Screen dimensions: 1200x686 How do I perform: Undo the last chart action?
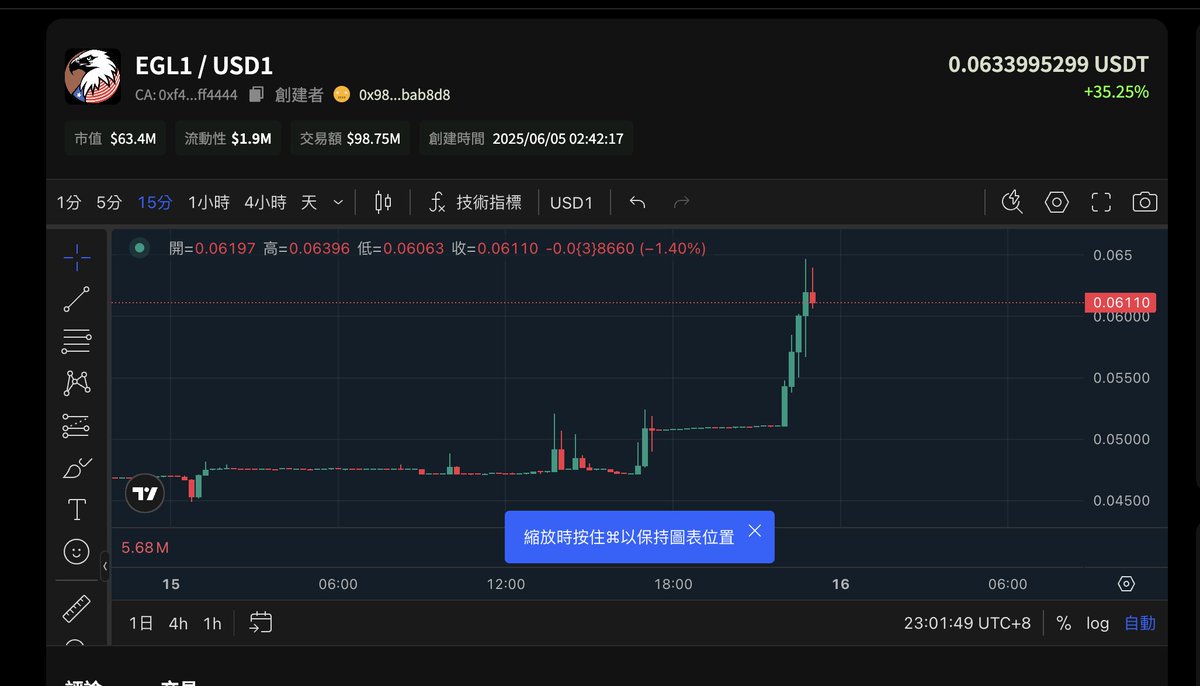(x=637, y=202)
